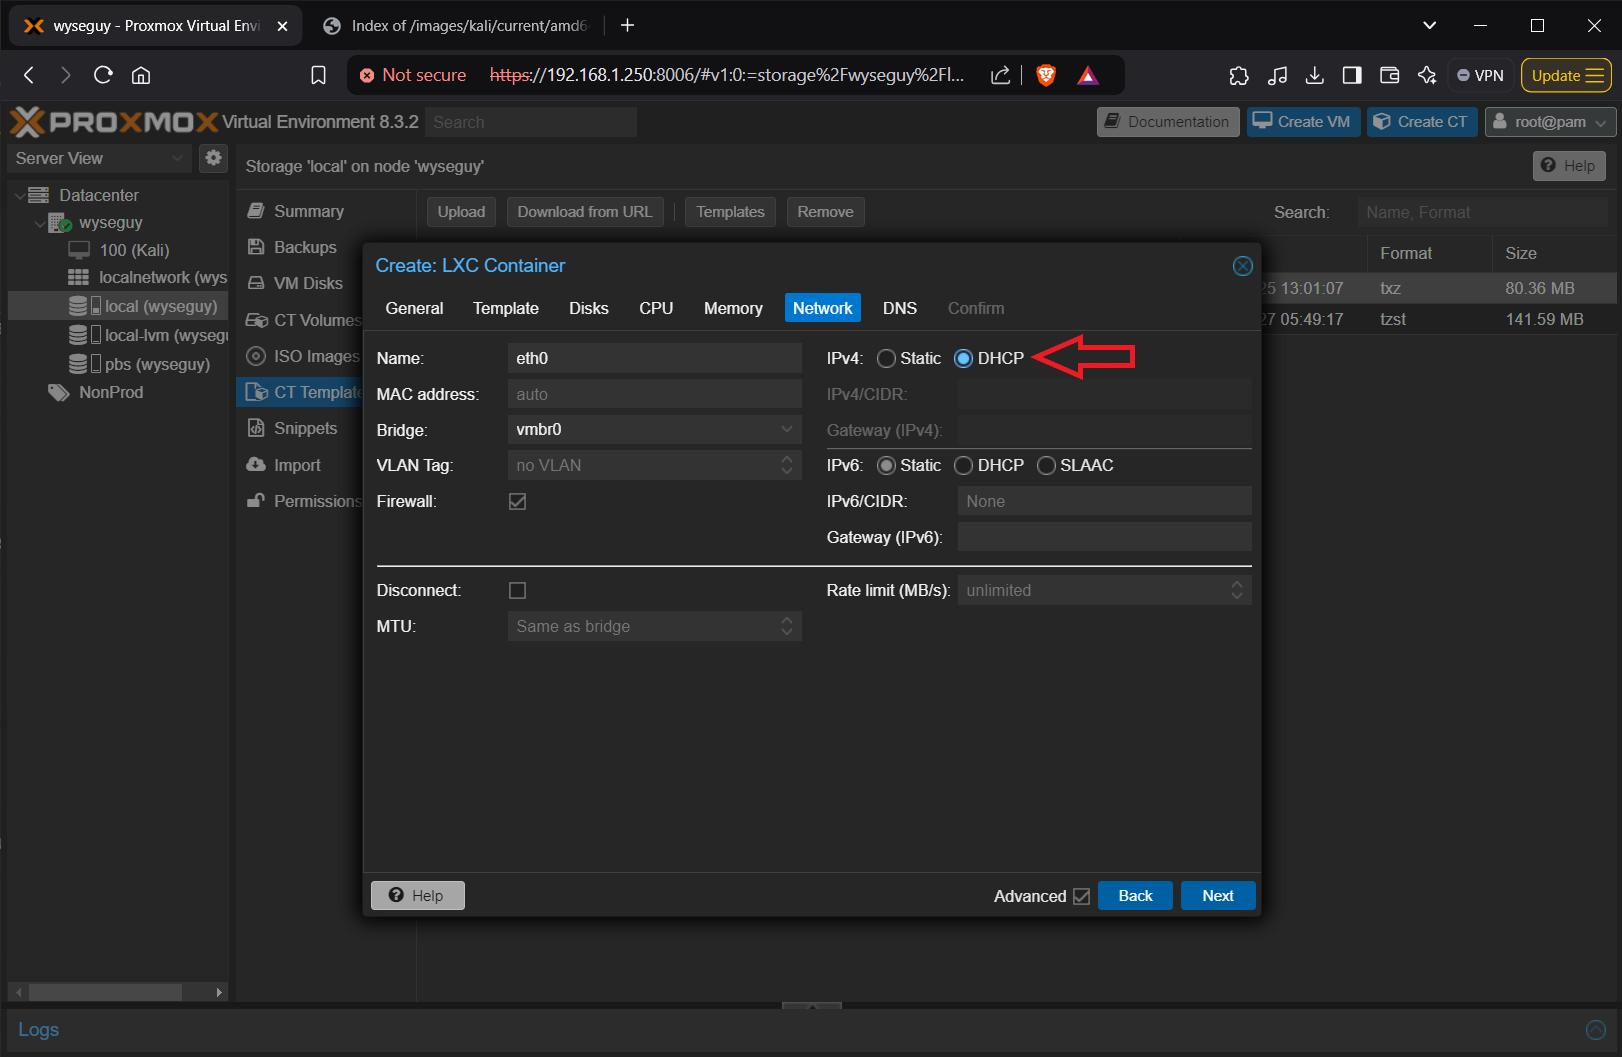Click Proxmox top Search field
The height and width of the screenshot is (1057, 1622).
tap(531, 122)
